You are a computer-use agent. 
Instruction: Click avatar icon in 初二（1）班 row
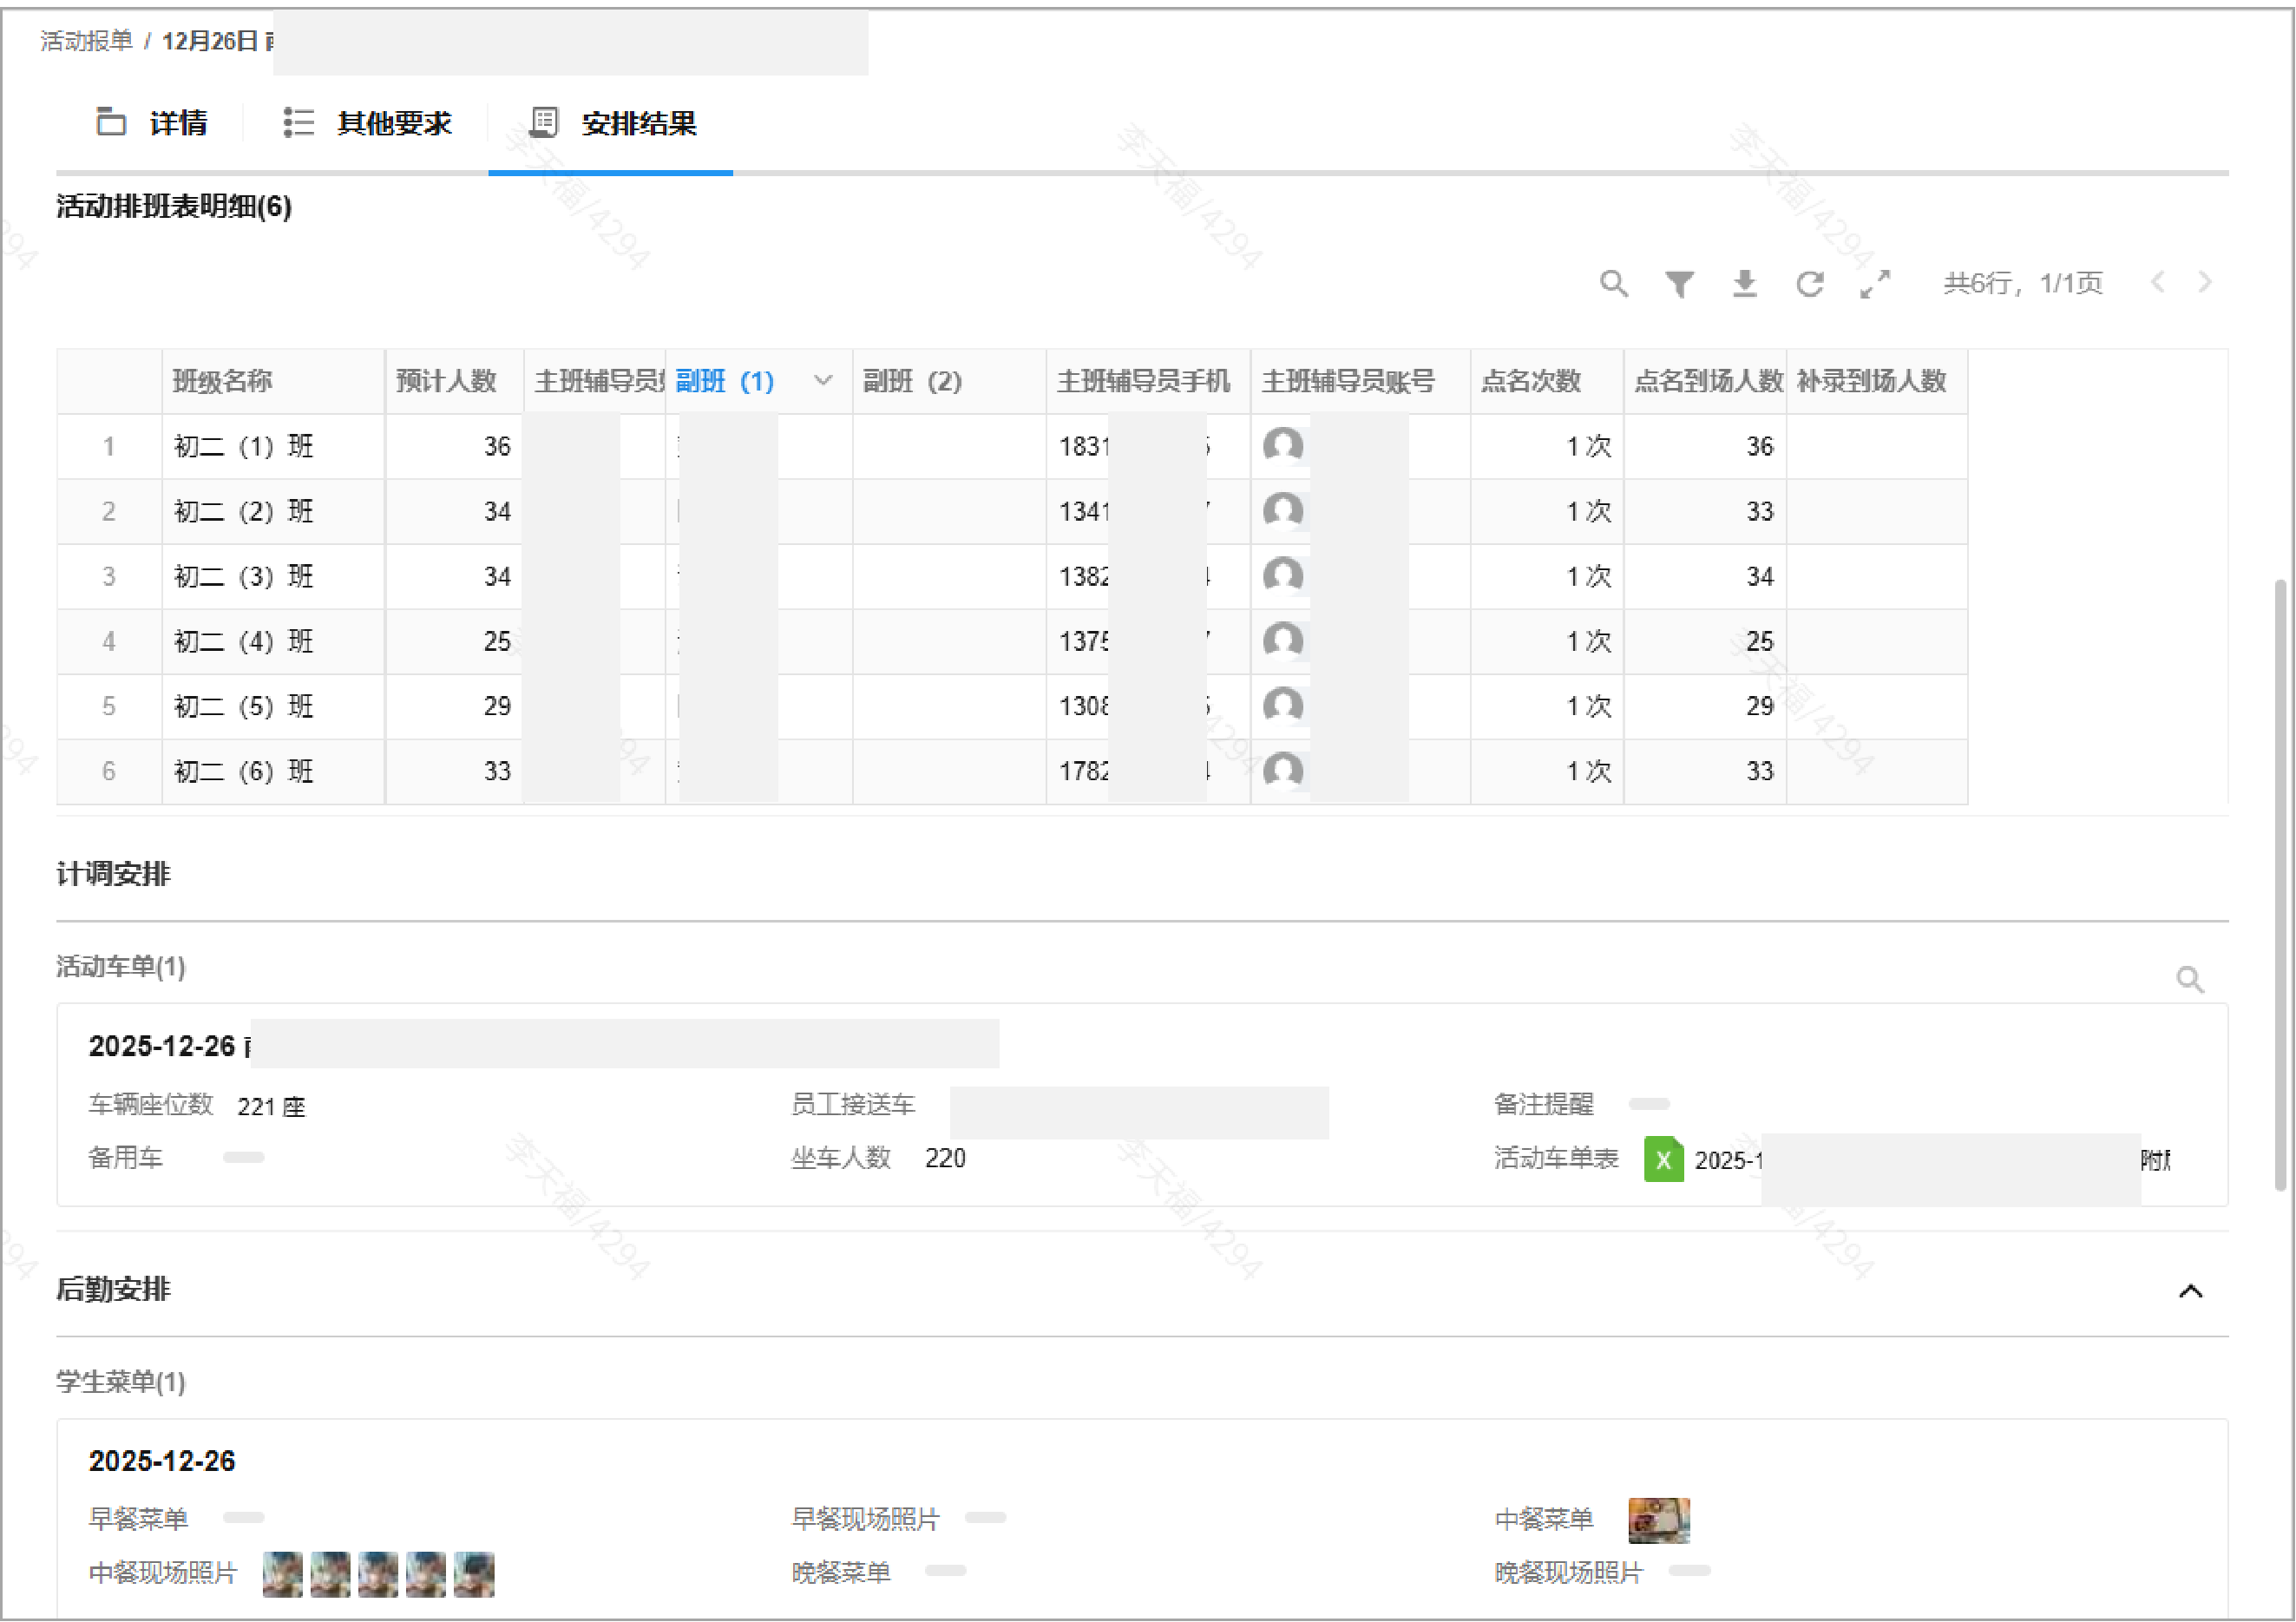(1283, 445)
